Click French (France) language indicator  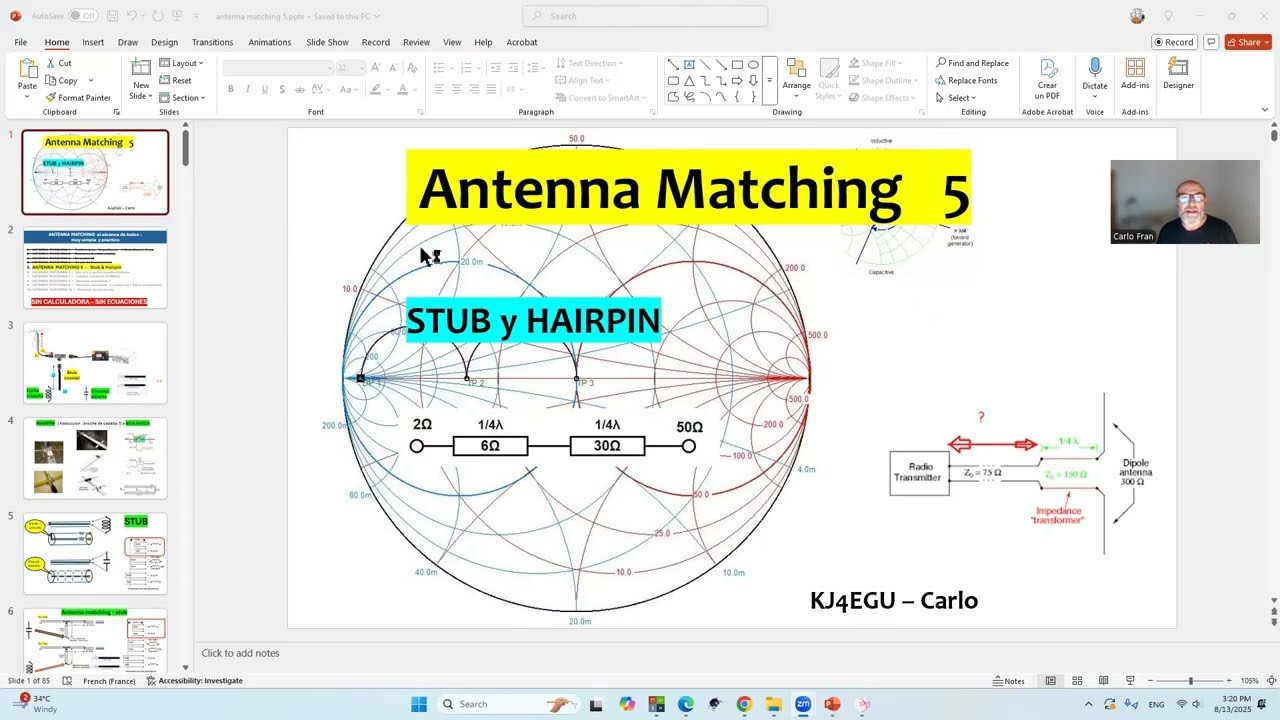point(109,681)
